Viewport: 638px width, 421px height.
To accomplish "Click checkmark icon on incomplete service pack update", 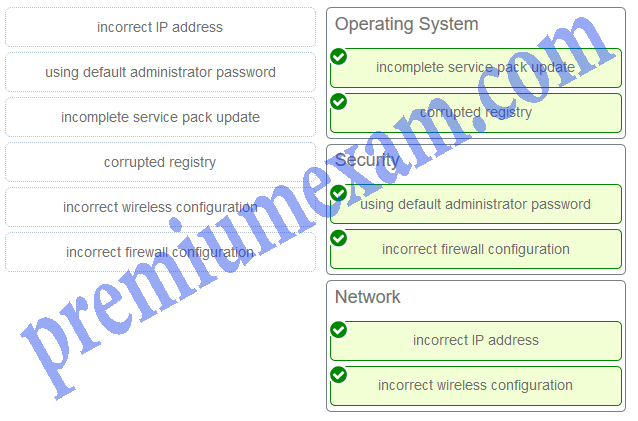I will (339, 57).
